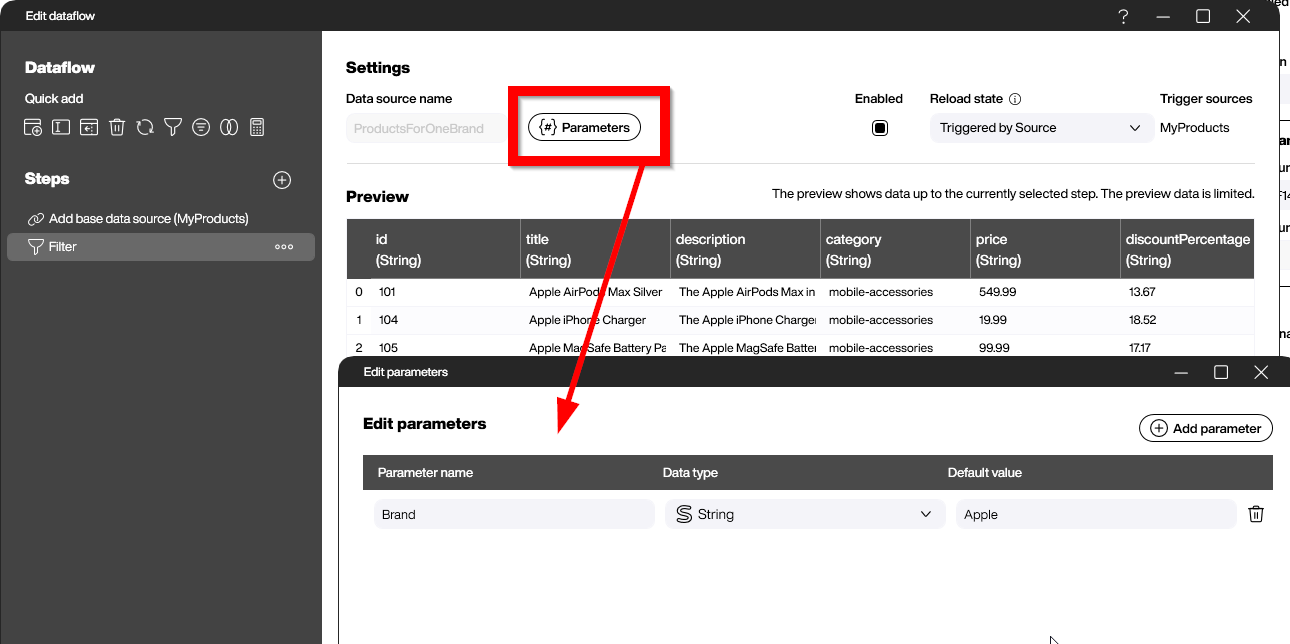Screen dimensions: 1290x644
Task: Open the Reload state dropdown
Action: click(1040, 128)
